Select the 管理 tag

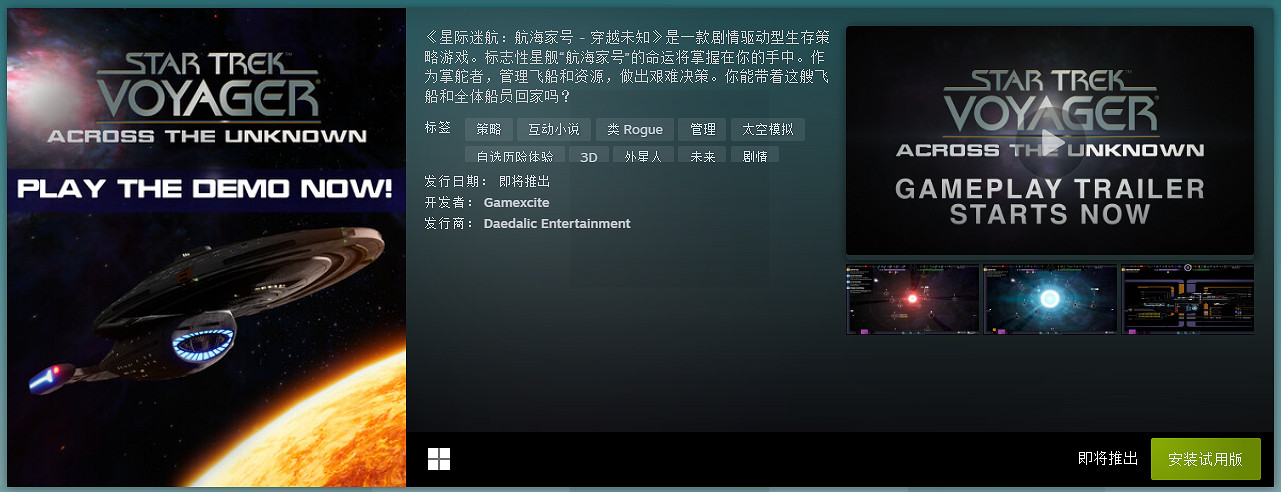point(703,129)
